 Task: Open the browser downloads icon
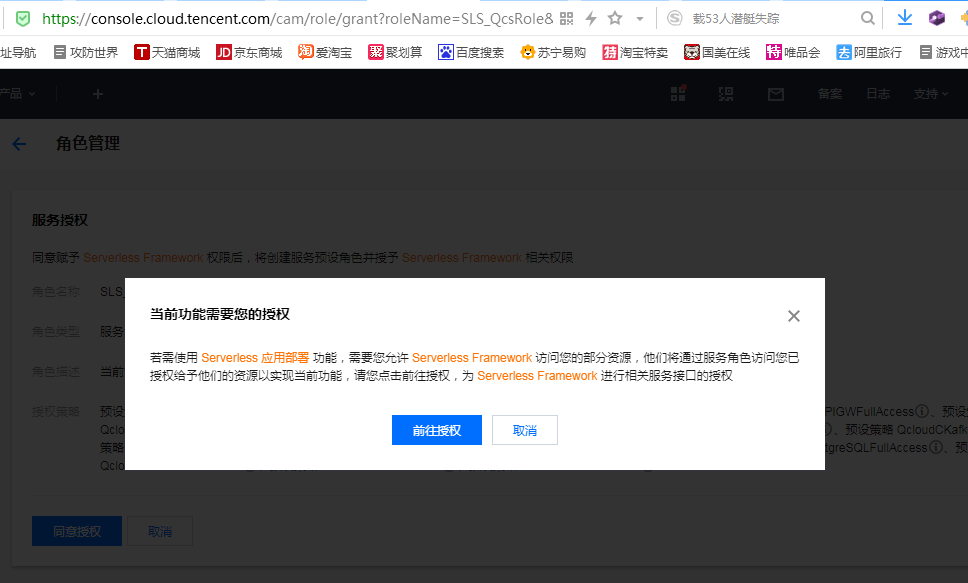coord(904,18)
